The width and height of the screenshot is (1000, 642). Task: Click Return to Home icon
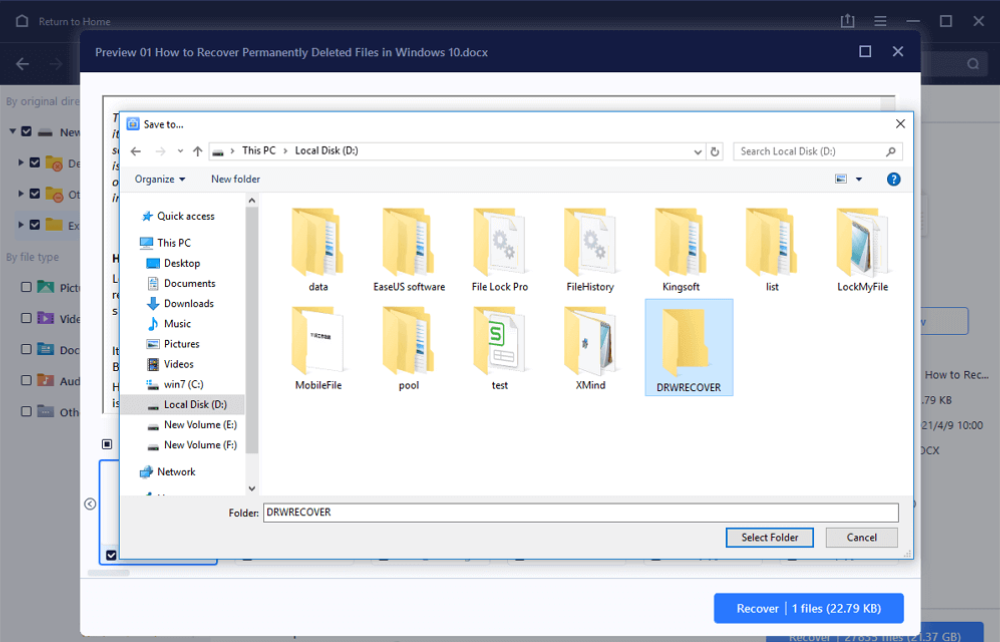(x=22, y=21)
